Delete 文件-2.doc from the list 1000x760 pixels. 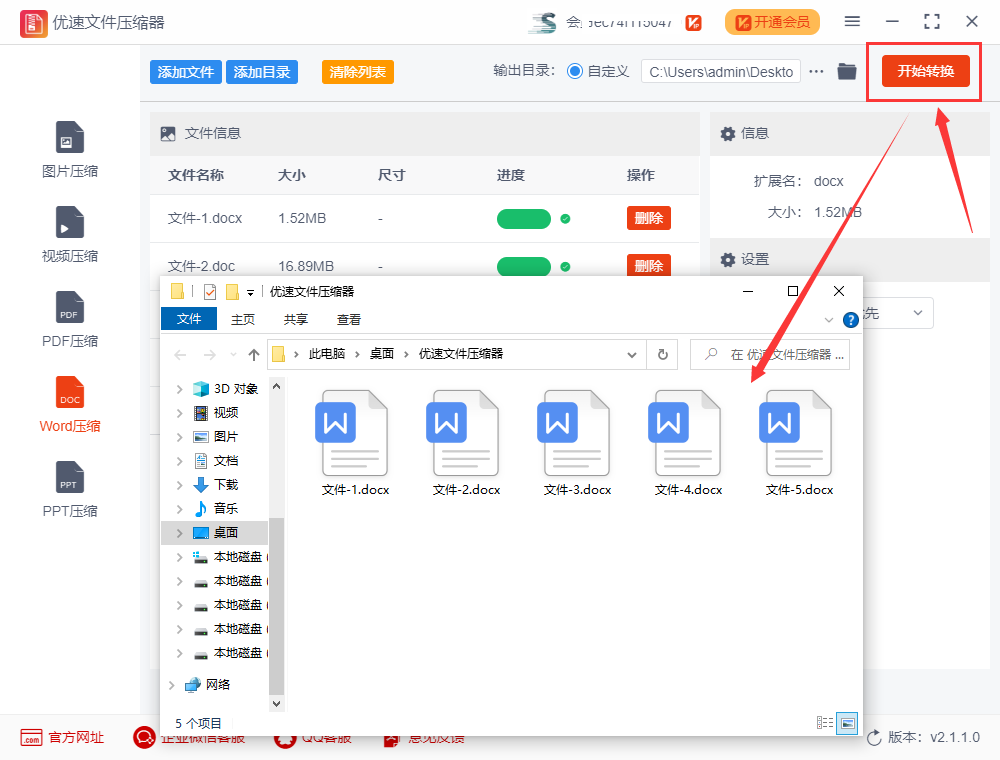649,265
